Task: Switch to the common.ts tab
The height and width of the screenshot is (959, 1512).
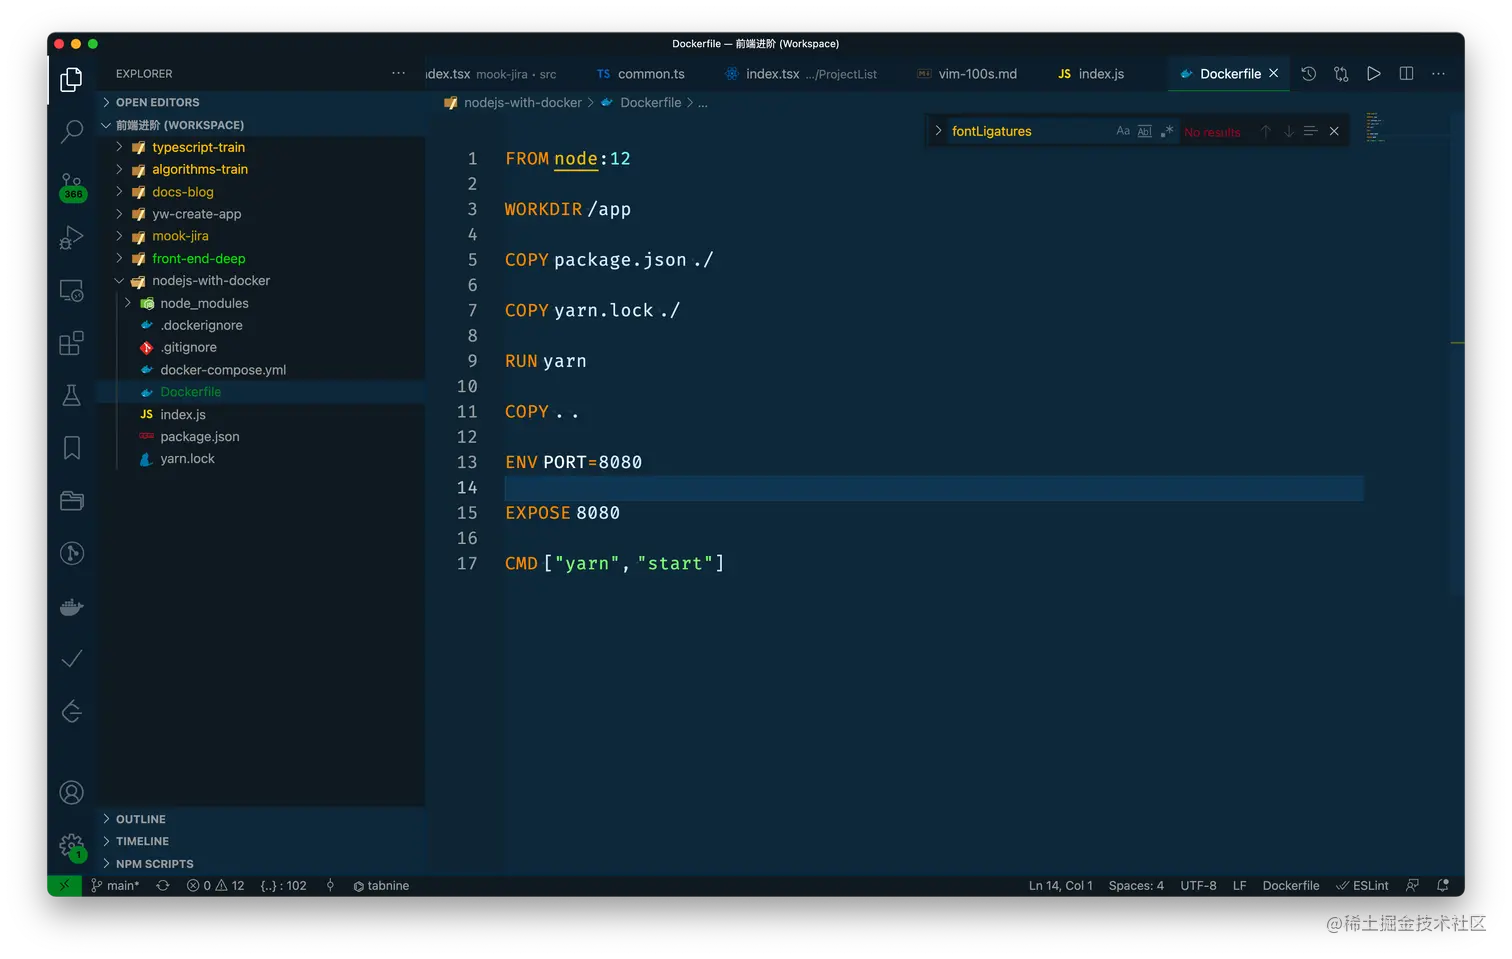Action: click(x=640, y=74)
